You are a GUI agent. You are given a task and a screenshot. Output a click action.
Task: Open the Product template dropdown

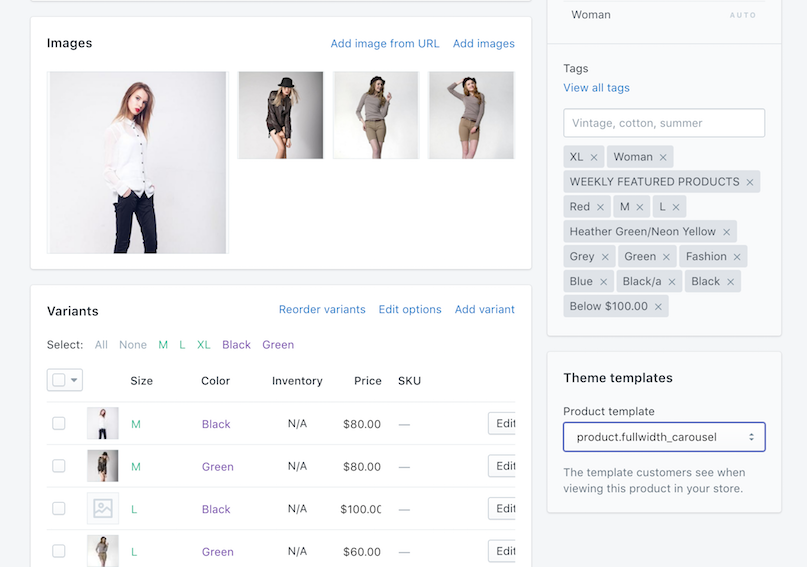664,437
